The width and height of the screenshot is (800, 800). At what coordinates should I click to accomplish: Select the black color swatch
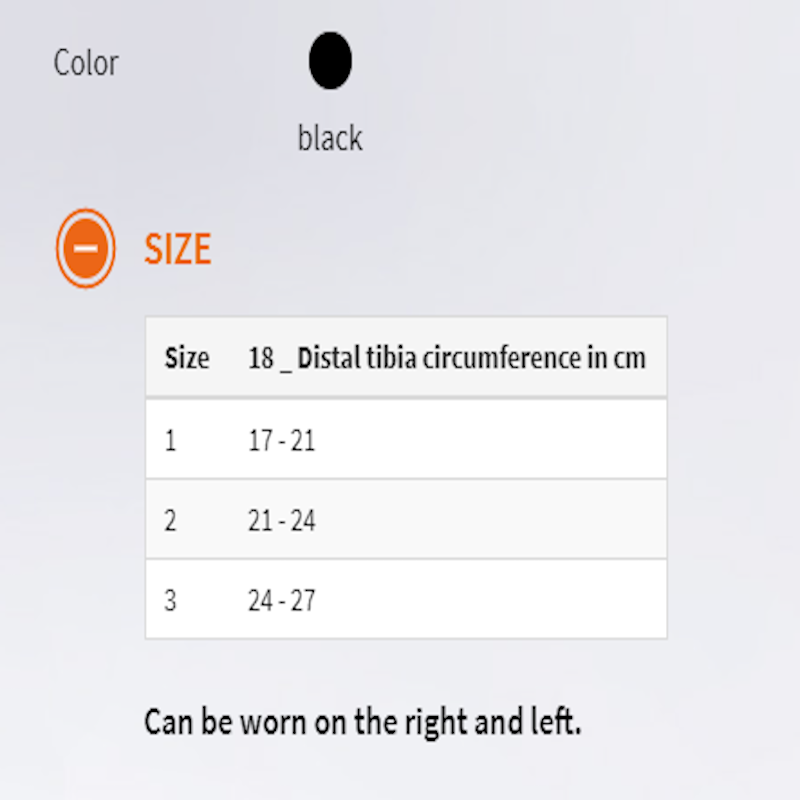click(x=330, y=61)
